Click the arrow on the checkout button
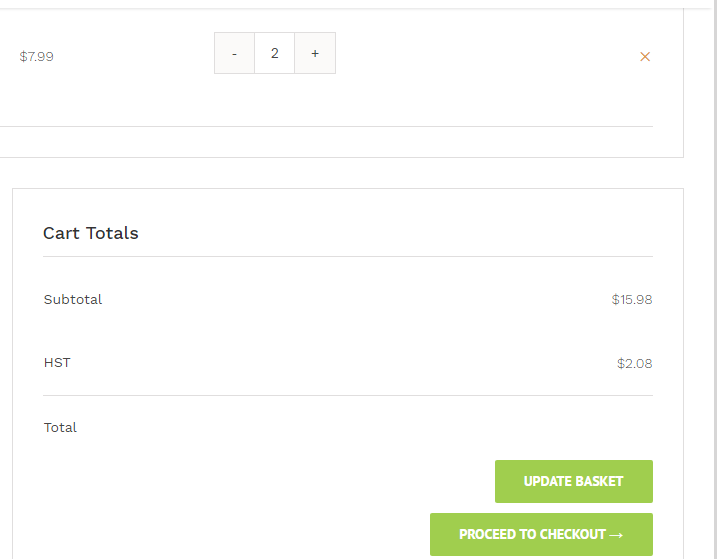 [616, 535]
